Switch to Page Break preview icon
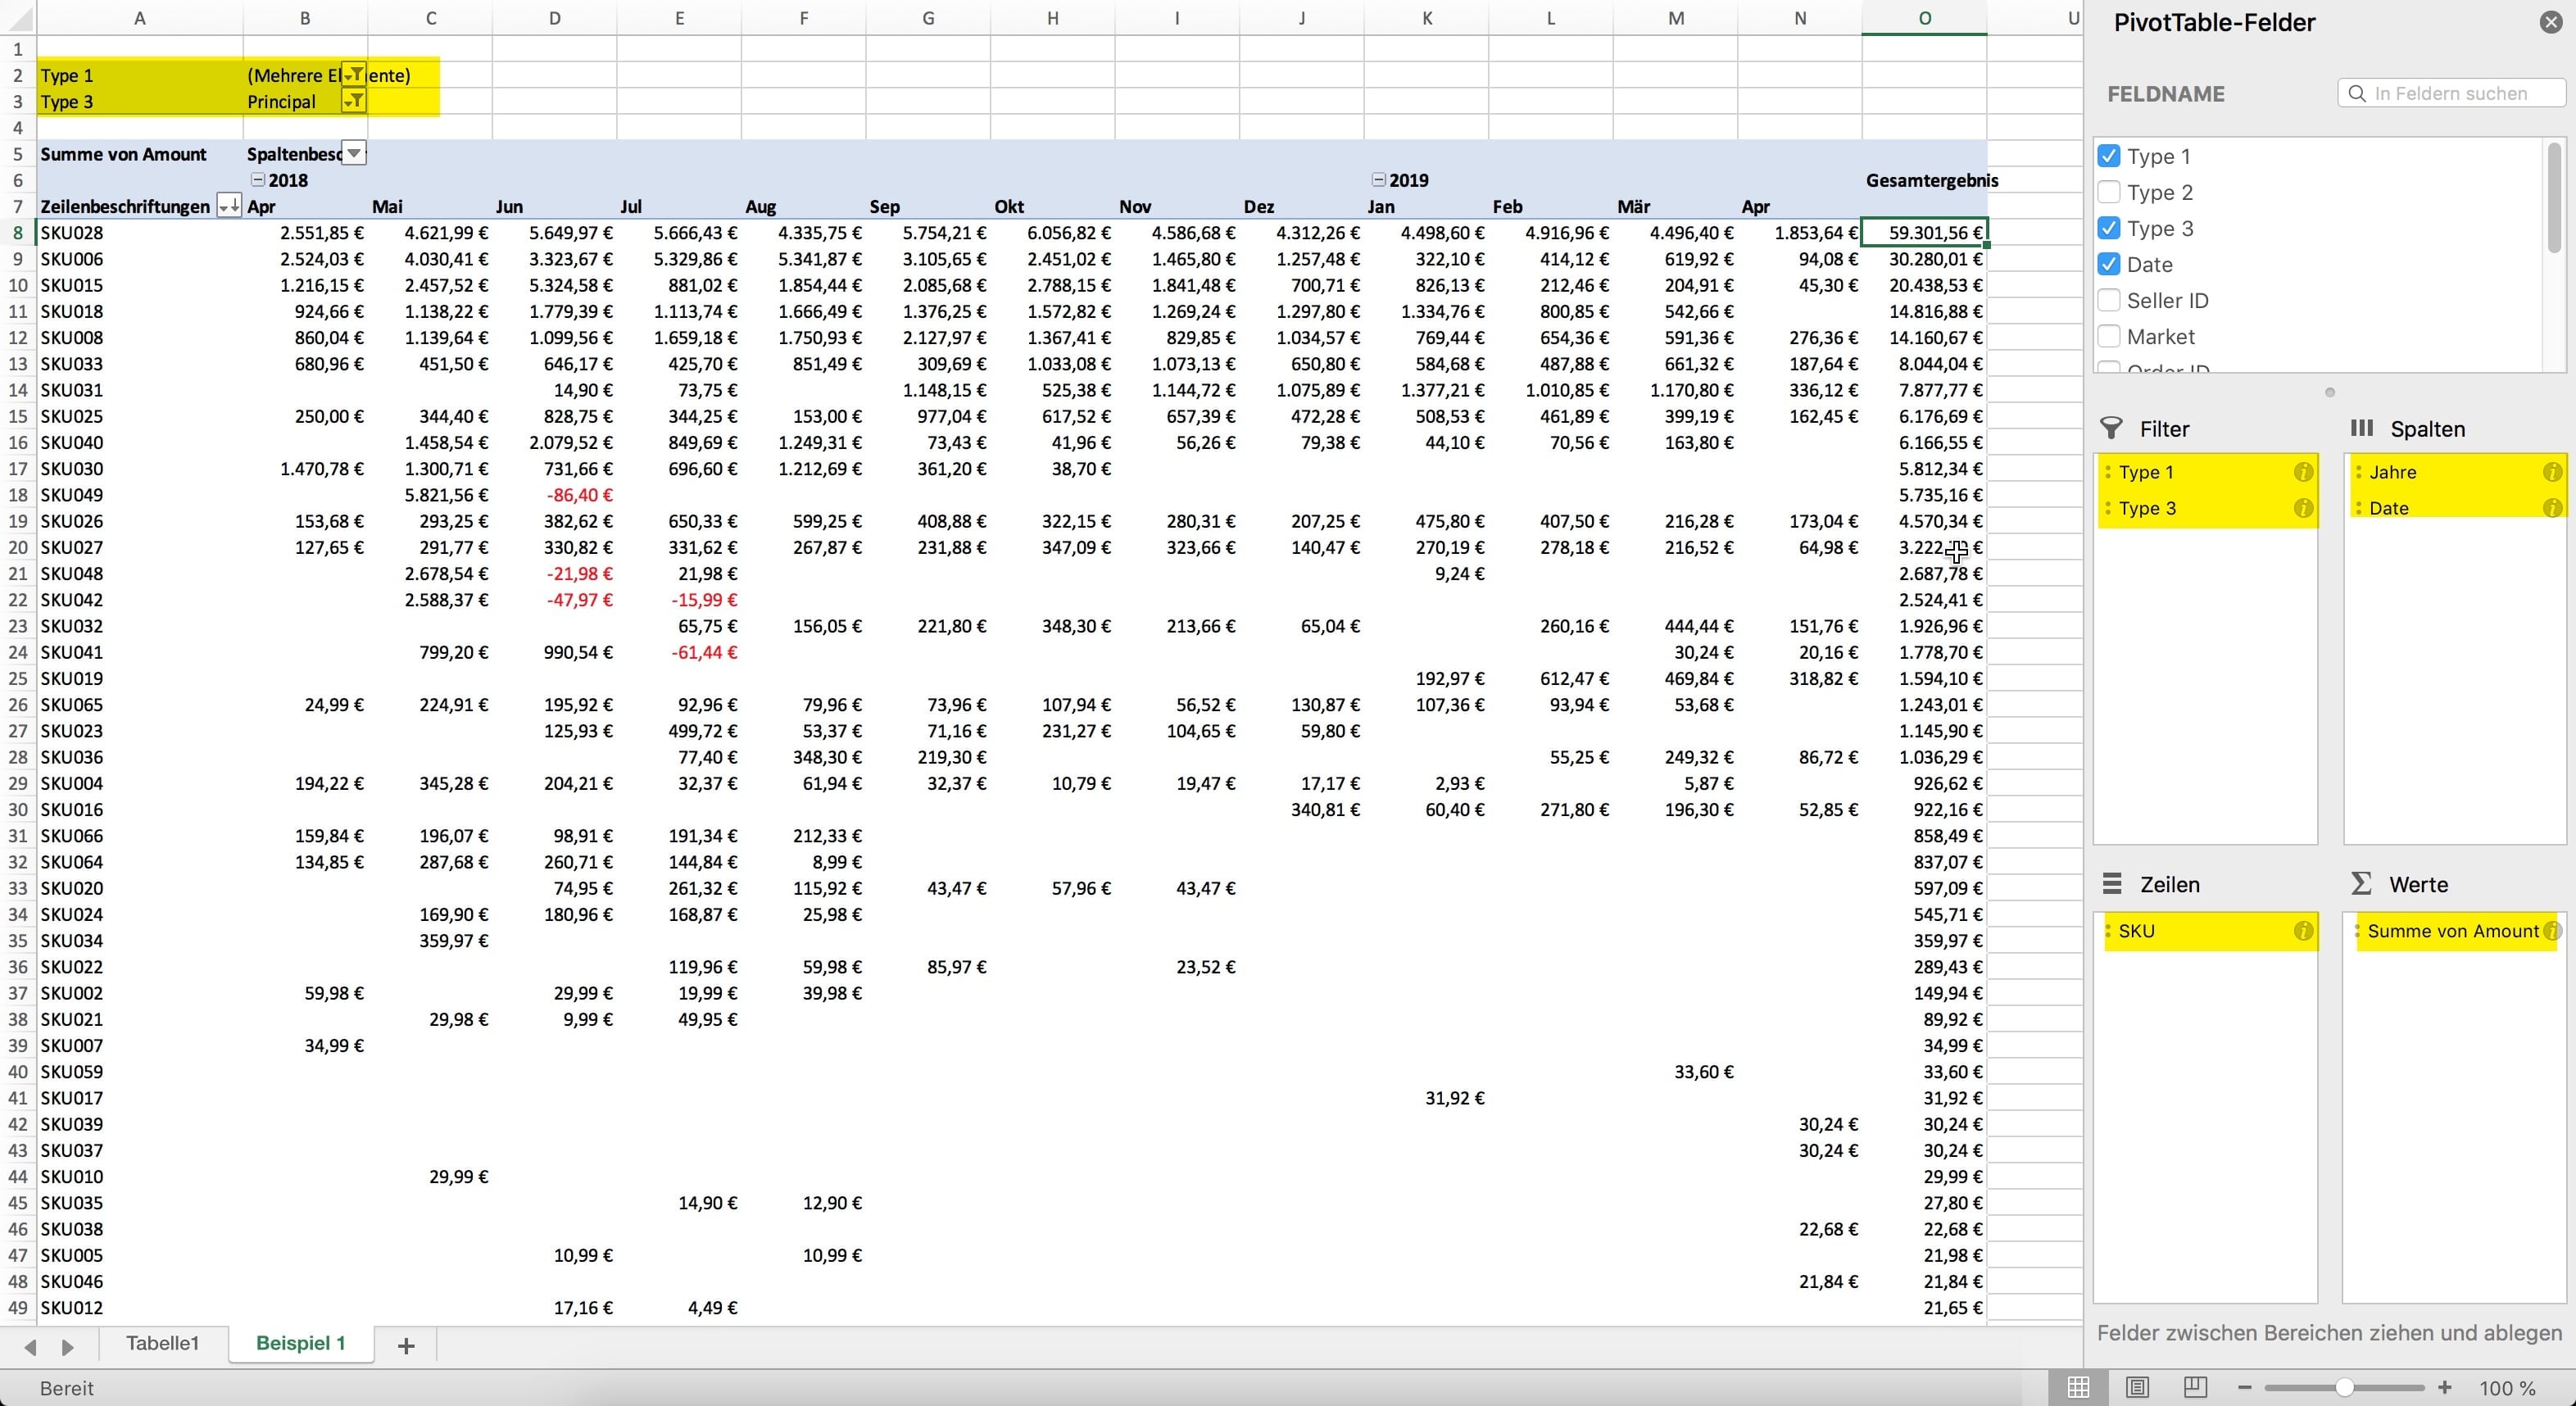2576x1406 pixels. tap(2195, 1387)
